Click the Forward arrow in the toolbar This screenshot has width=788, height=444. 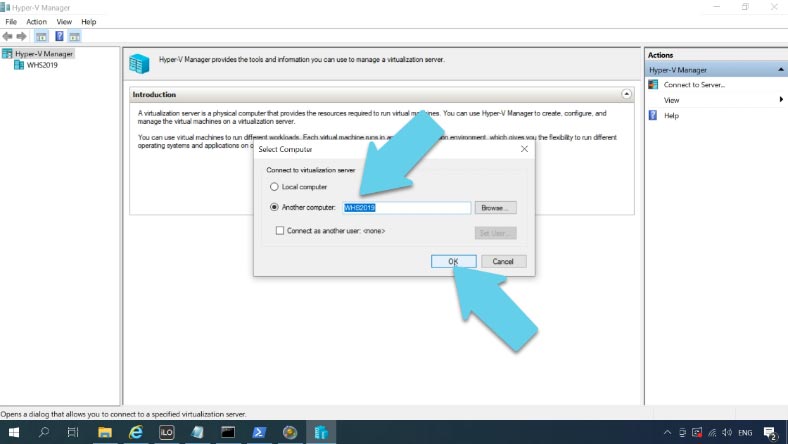pos(22,36)
